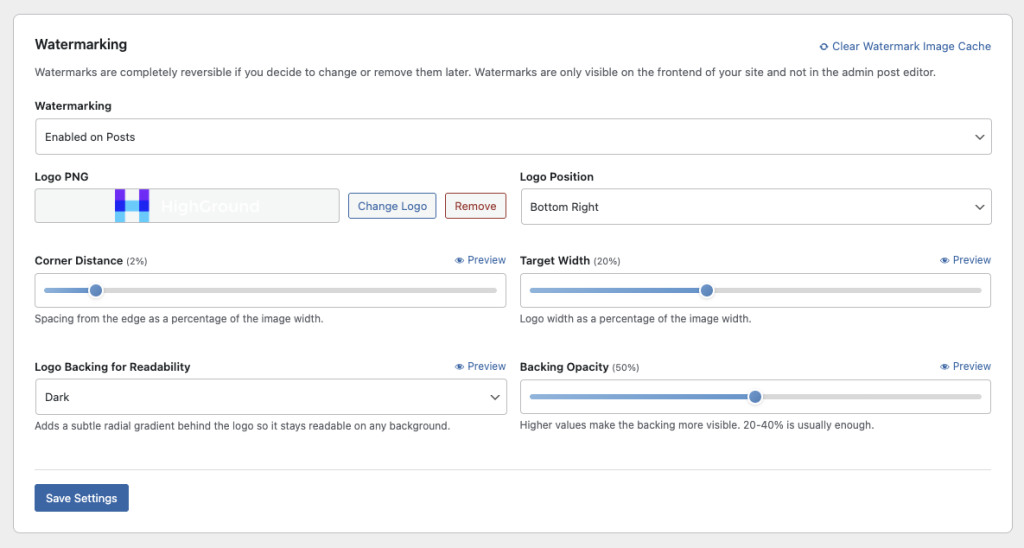Click the Corner Distance slider handle
1024x548 pixels.
(96, 291)
